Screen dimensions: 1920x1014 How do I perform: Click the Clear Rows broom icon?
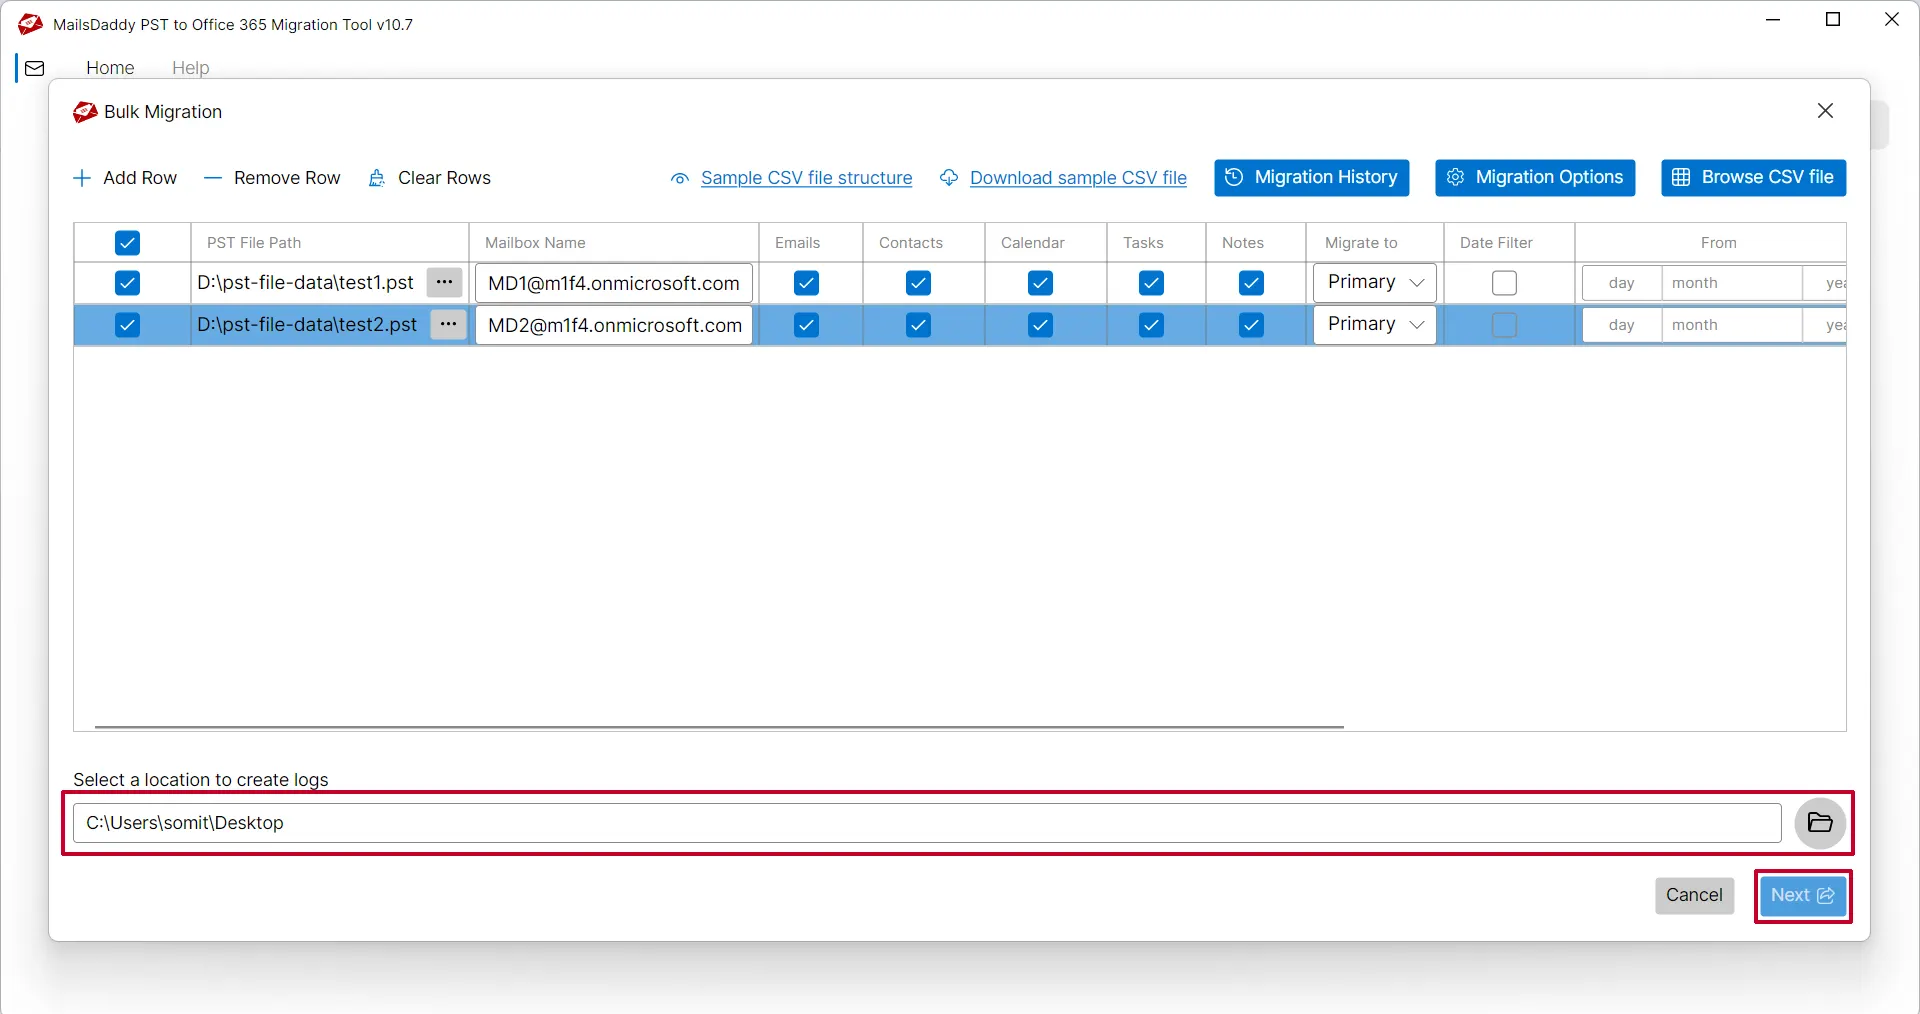tap(377, 178)
